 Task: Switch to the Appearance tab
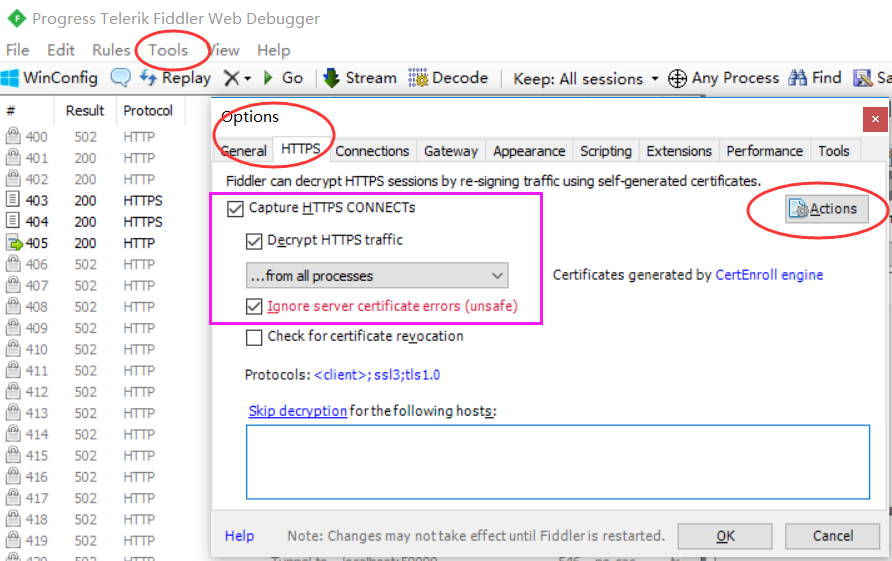pos(529,151)
